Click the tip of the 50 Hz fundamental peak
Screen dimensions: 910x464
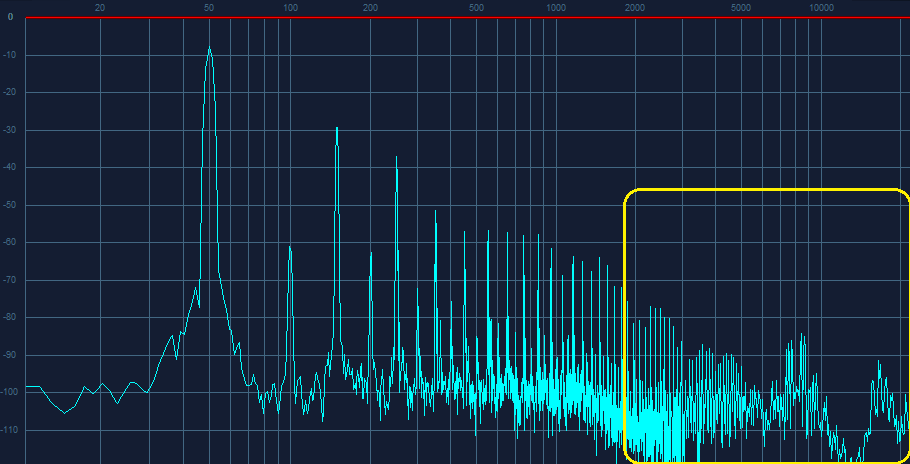tap(210, 48)
